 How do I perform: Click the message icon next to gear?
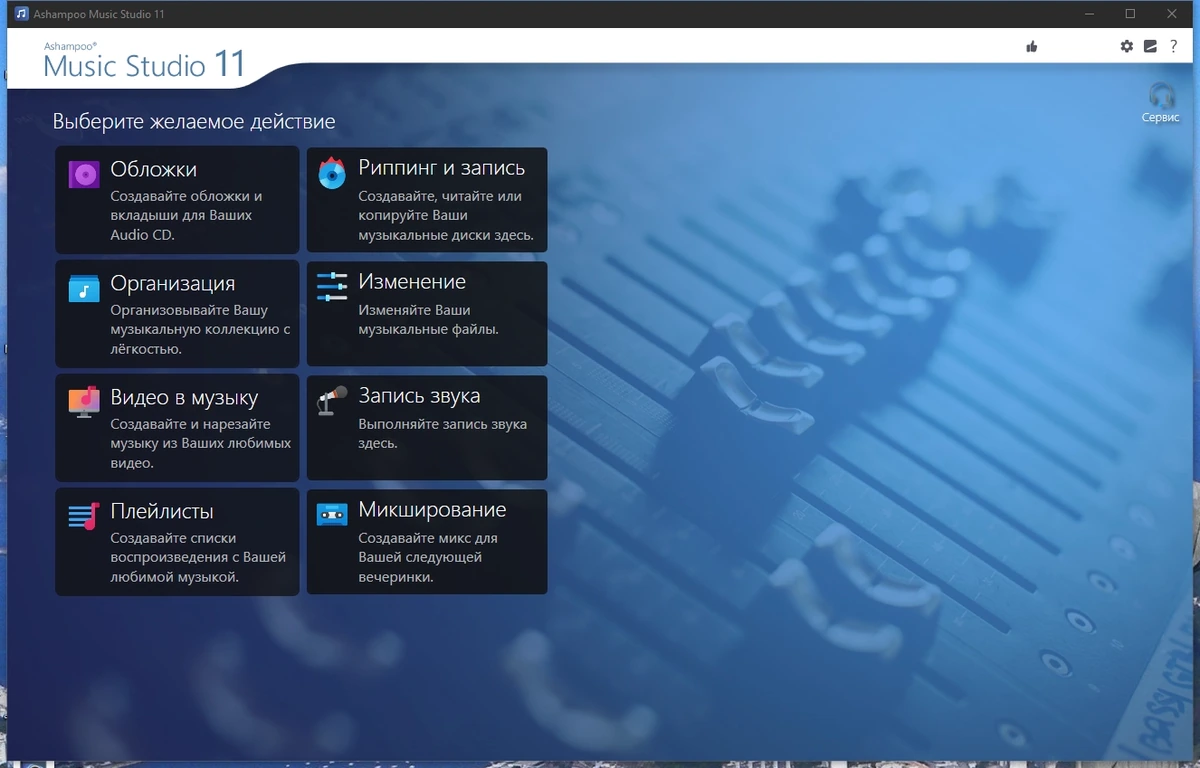point(1151,46)
